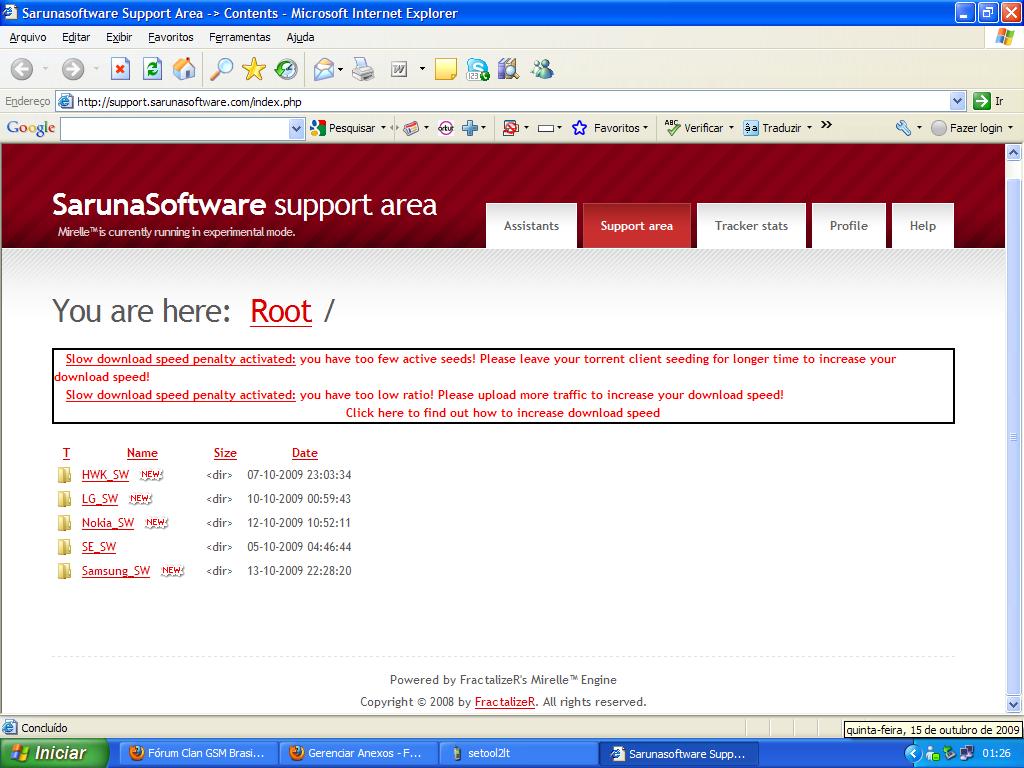Edit page with the Word icon
Image resolution: width=1024 pixels, height=768 pixels.
click(399, 69)
